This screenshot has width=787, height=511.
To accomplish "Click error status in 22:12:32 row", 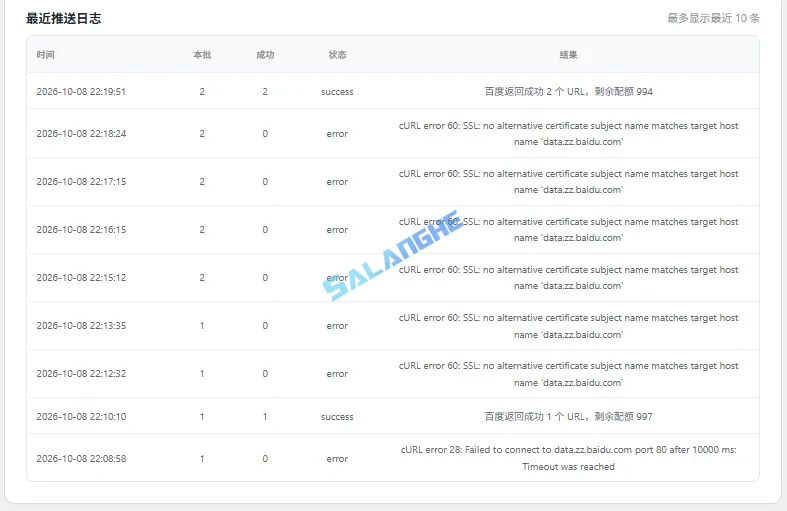I will (337, 374).
